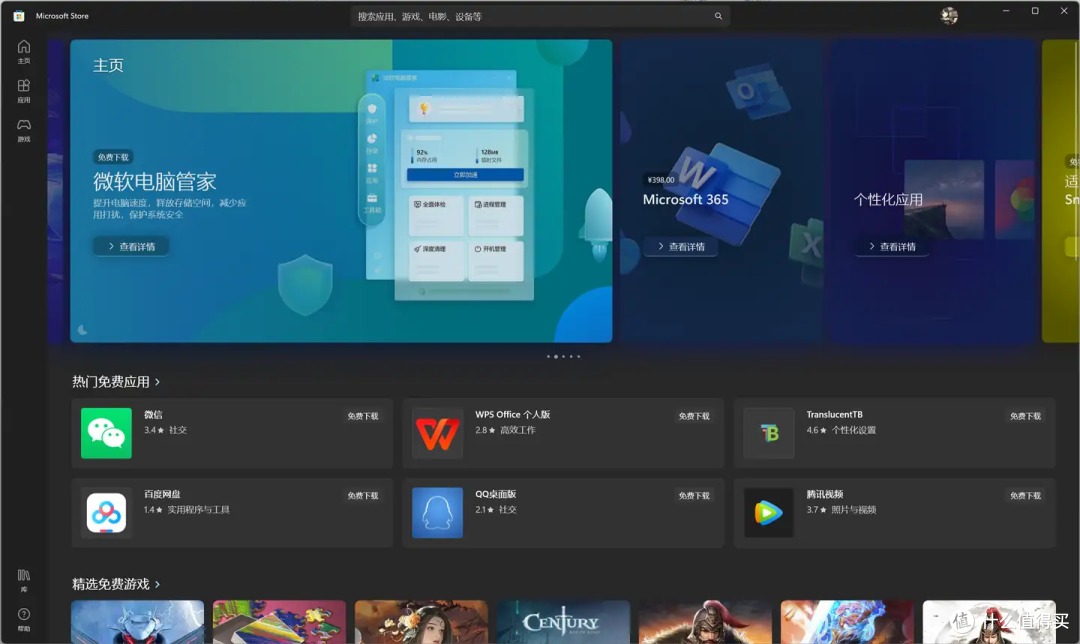Expand the 热门免费应用 section
Image resolution: width=1080 pixels, height=644 pixels.
[116, 382]
